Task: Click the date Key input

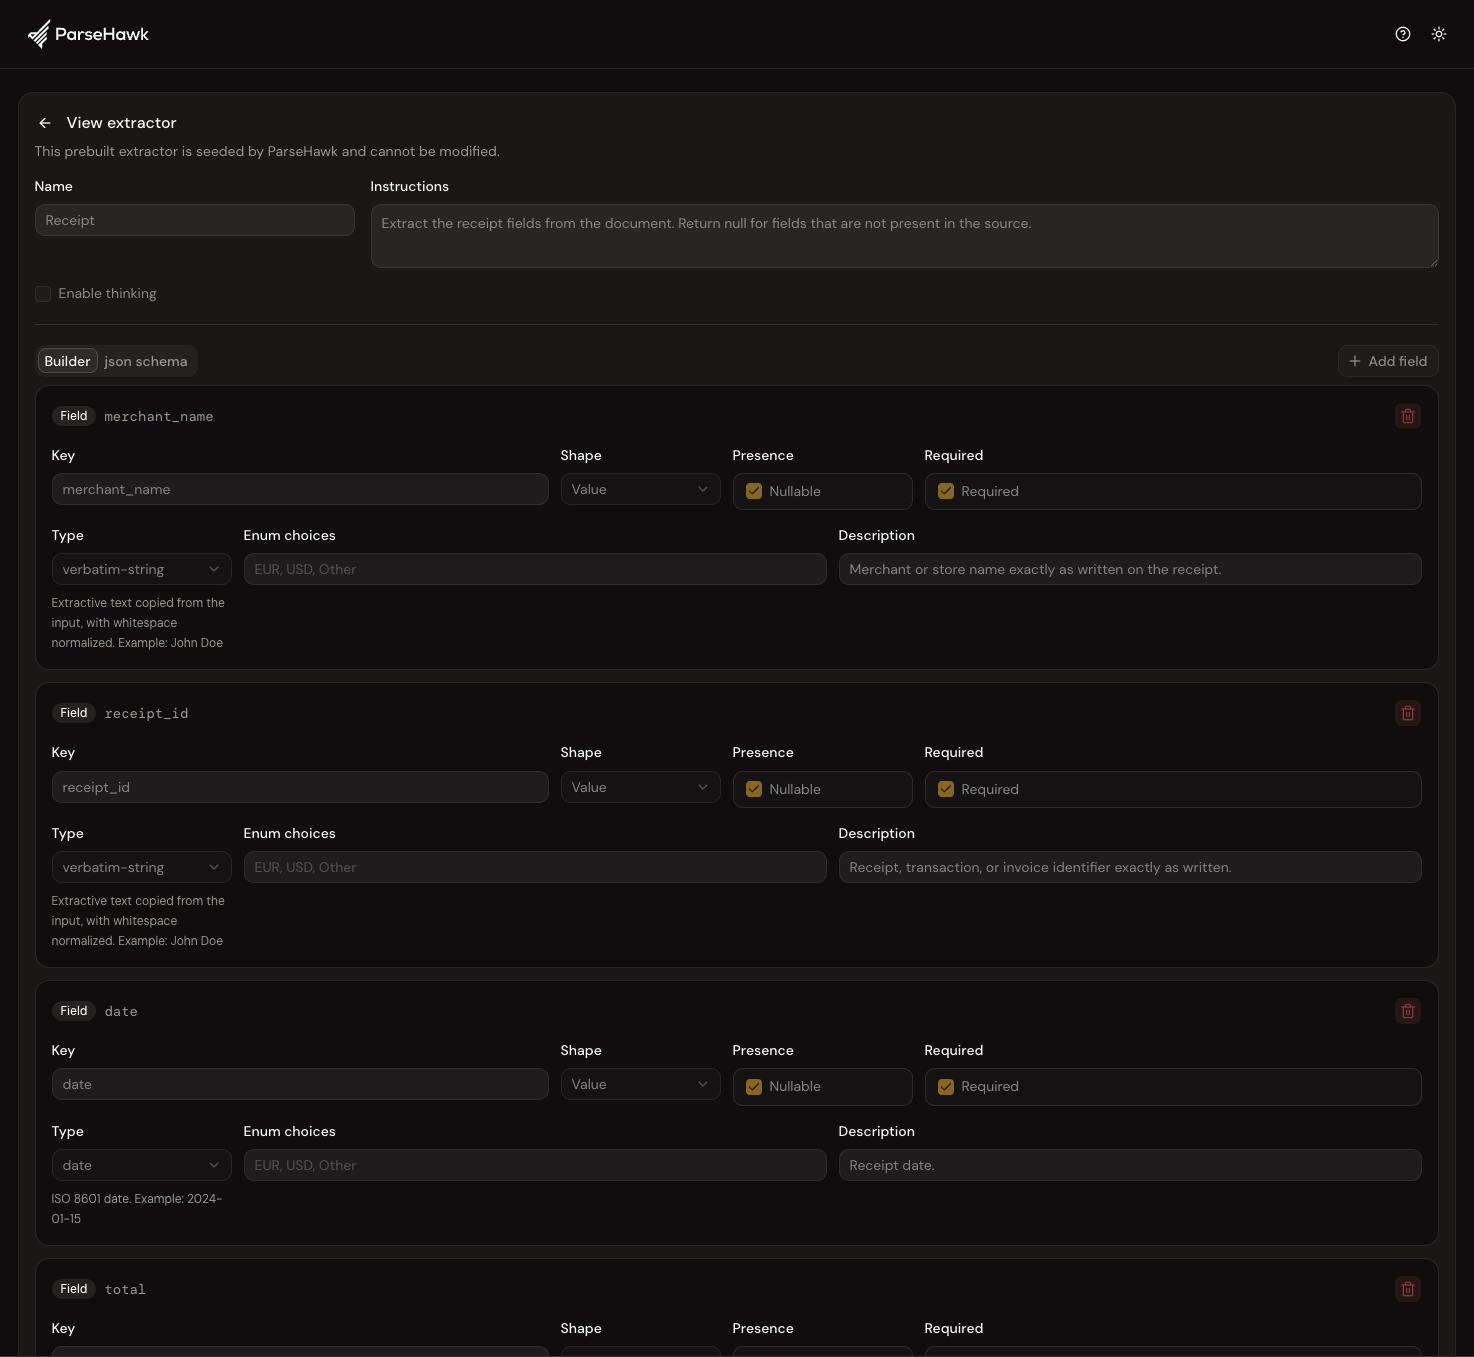Action: (300, 1084)
